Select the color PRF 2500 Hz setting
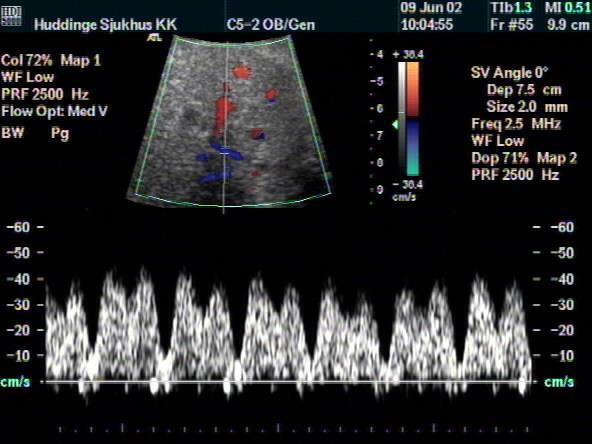The width and height of the screenshot is (592, 444). (45, 94)
